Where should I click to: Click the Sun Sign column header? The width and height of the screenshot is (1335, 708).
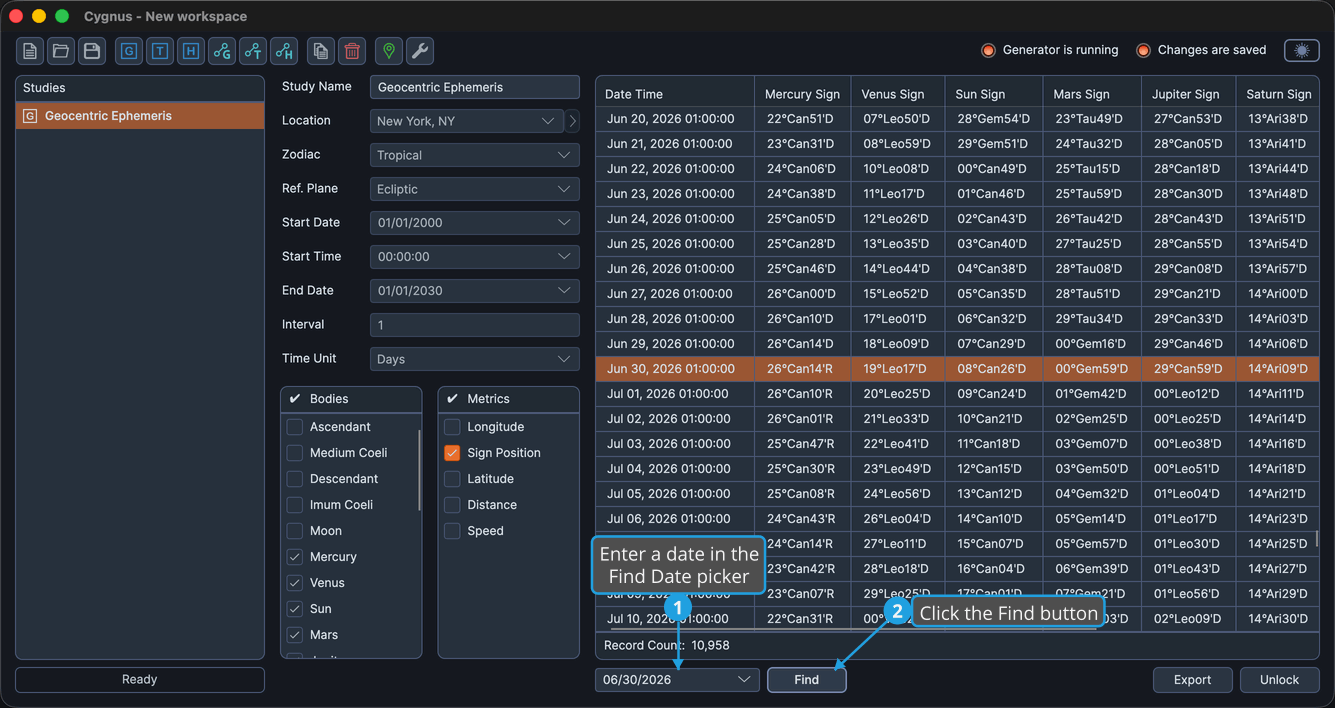click(993, 94)
